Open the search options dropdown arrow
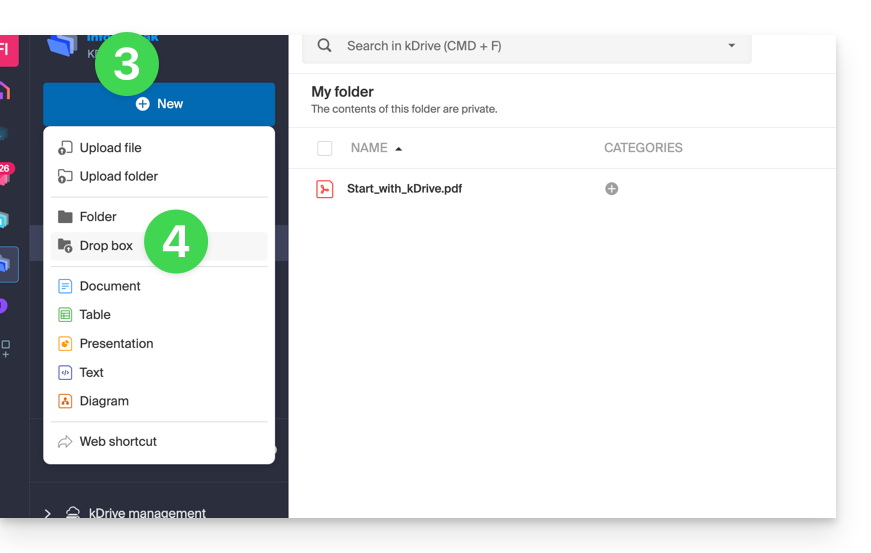This screenshot has height=553, width=871. [732, 46]
